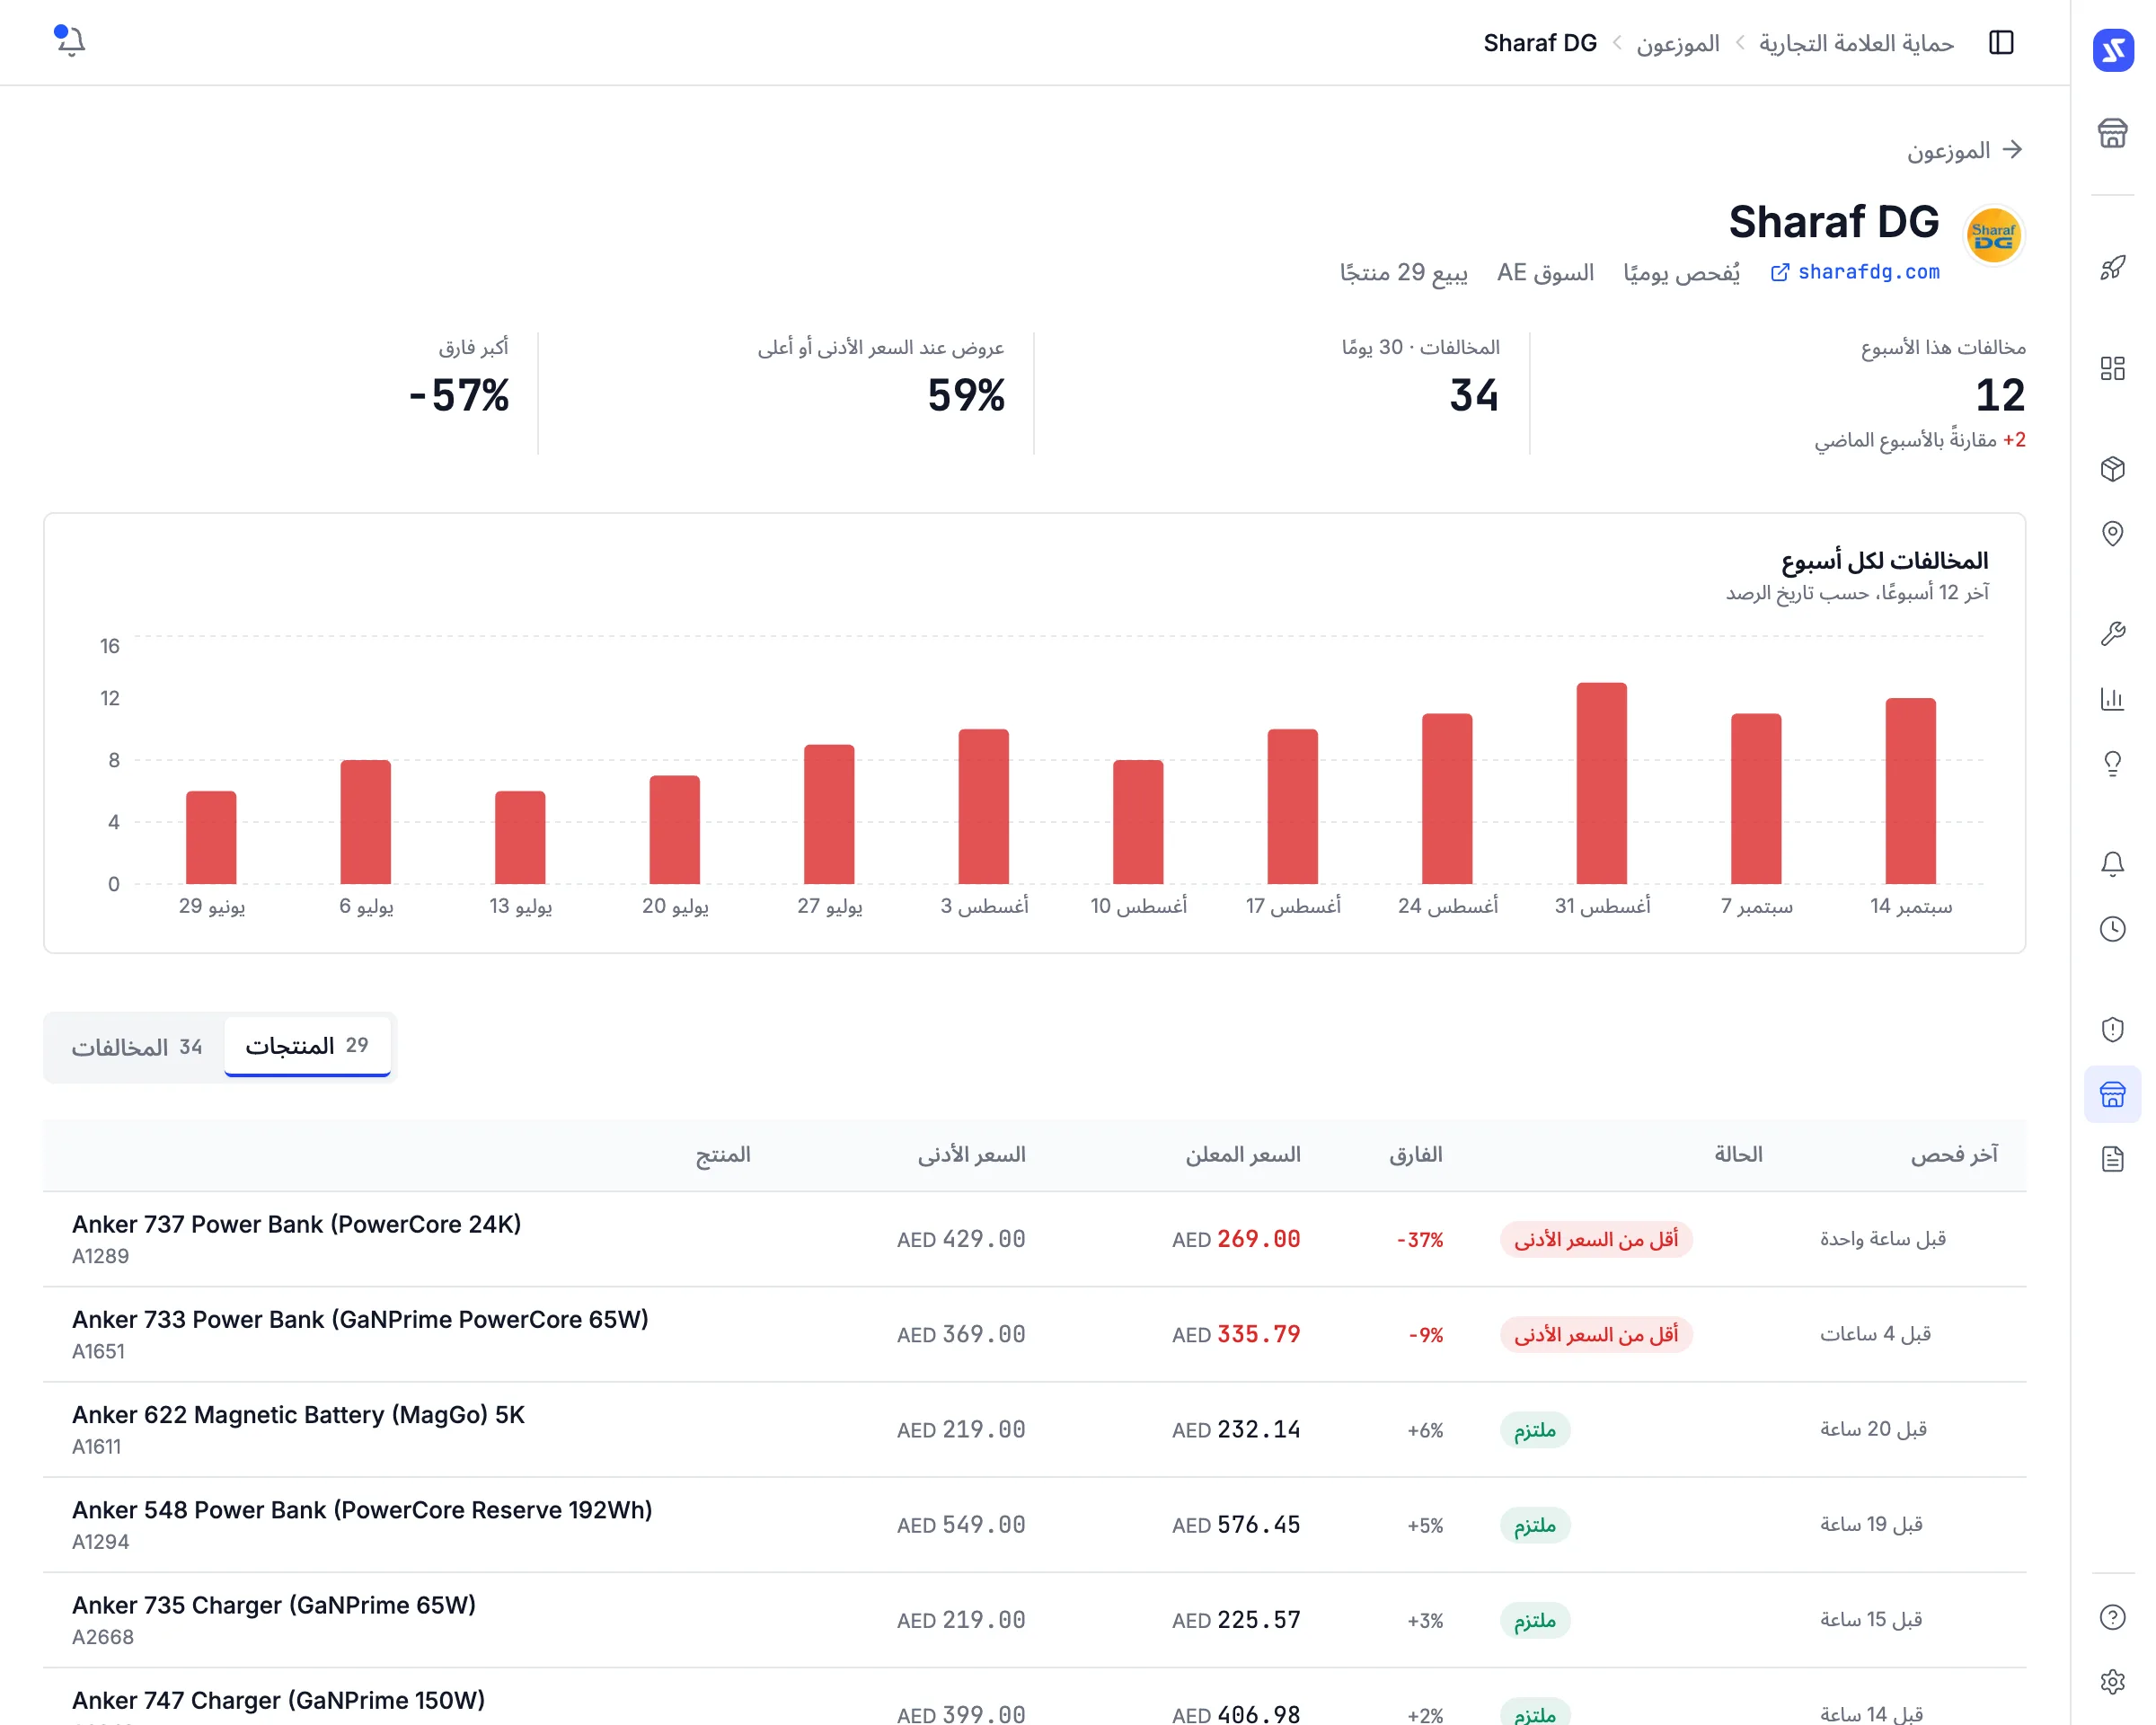
Task: Open the bar chart analytics icon
Action: pos(2112,698)
